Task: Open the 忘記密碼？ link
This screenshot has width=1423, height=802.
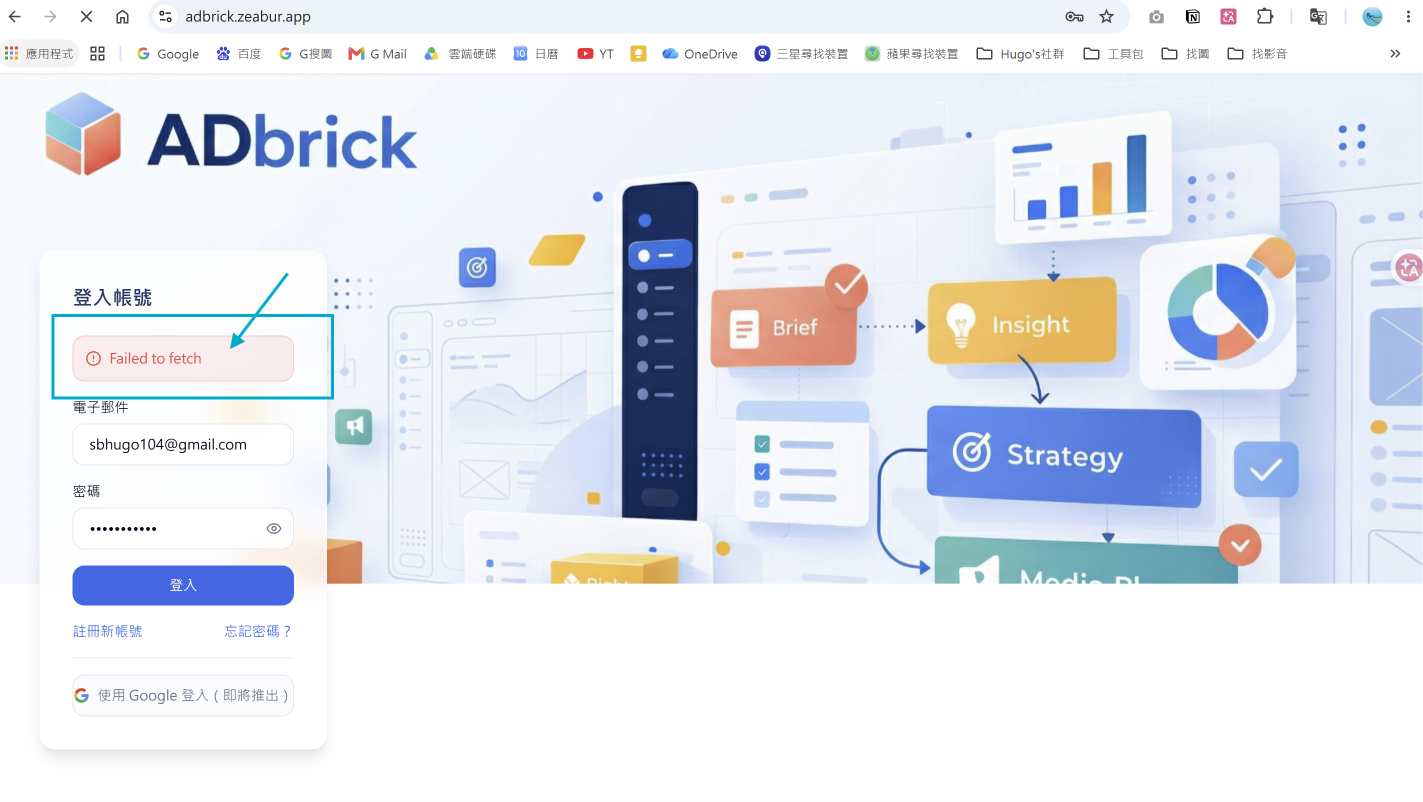Action: click(x=259, y=631)
